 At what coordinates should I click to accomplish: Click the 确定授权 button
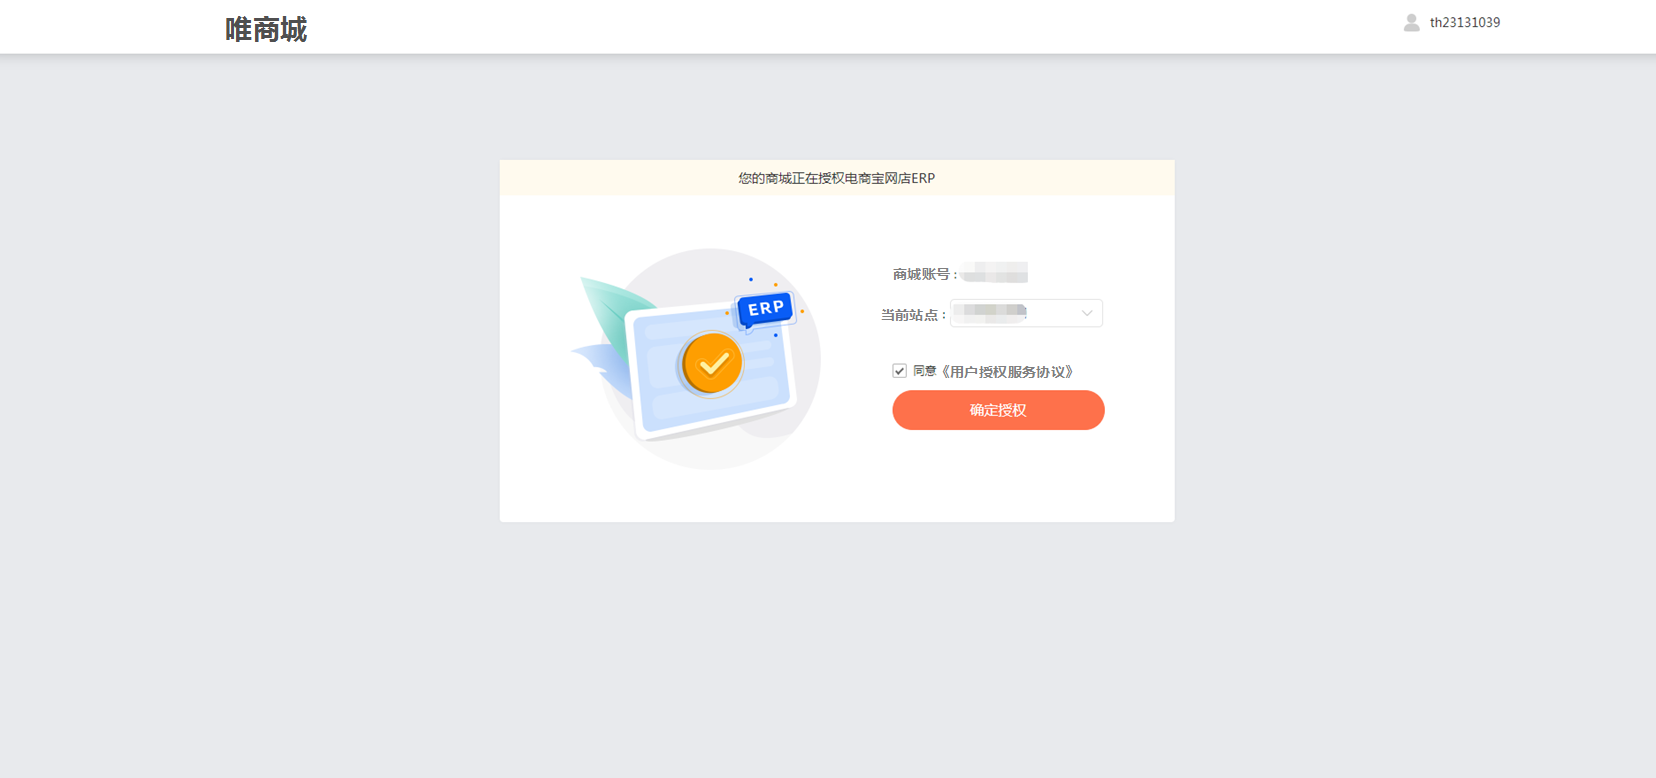998,410
